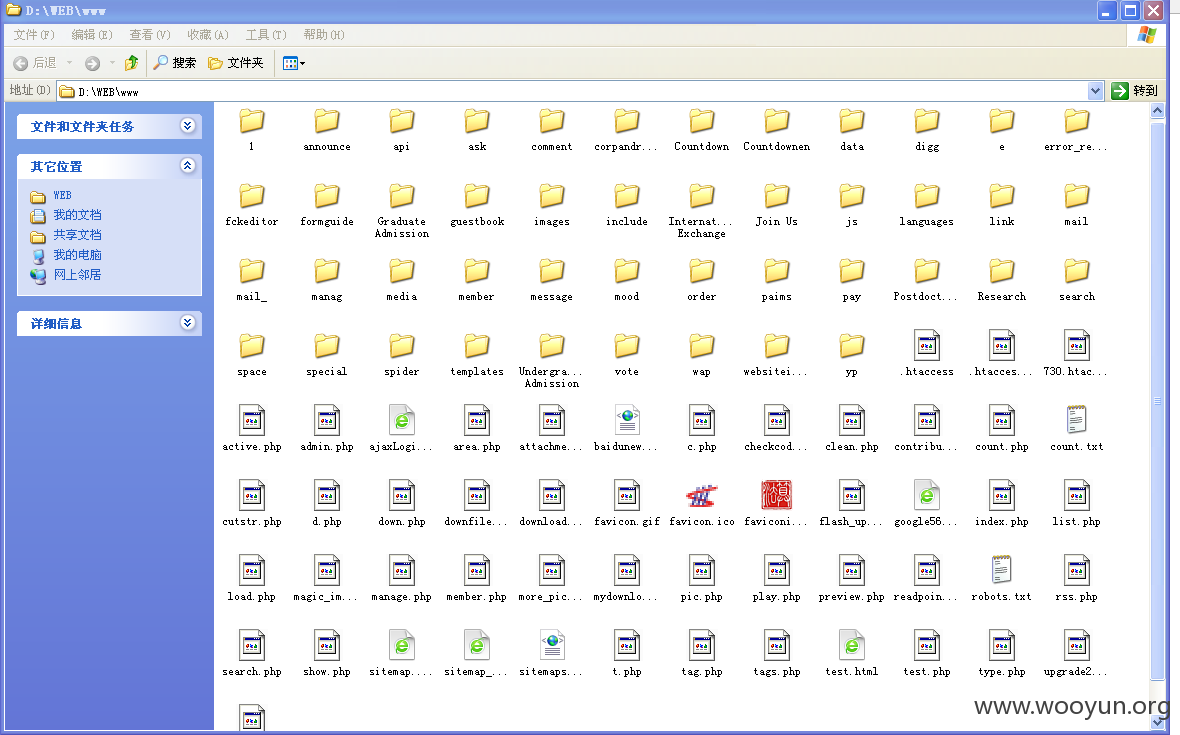Open 我的文档 from sidebar
Image resolution: width=1180 pixels, height=735 pixels.
pos(77,215)
